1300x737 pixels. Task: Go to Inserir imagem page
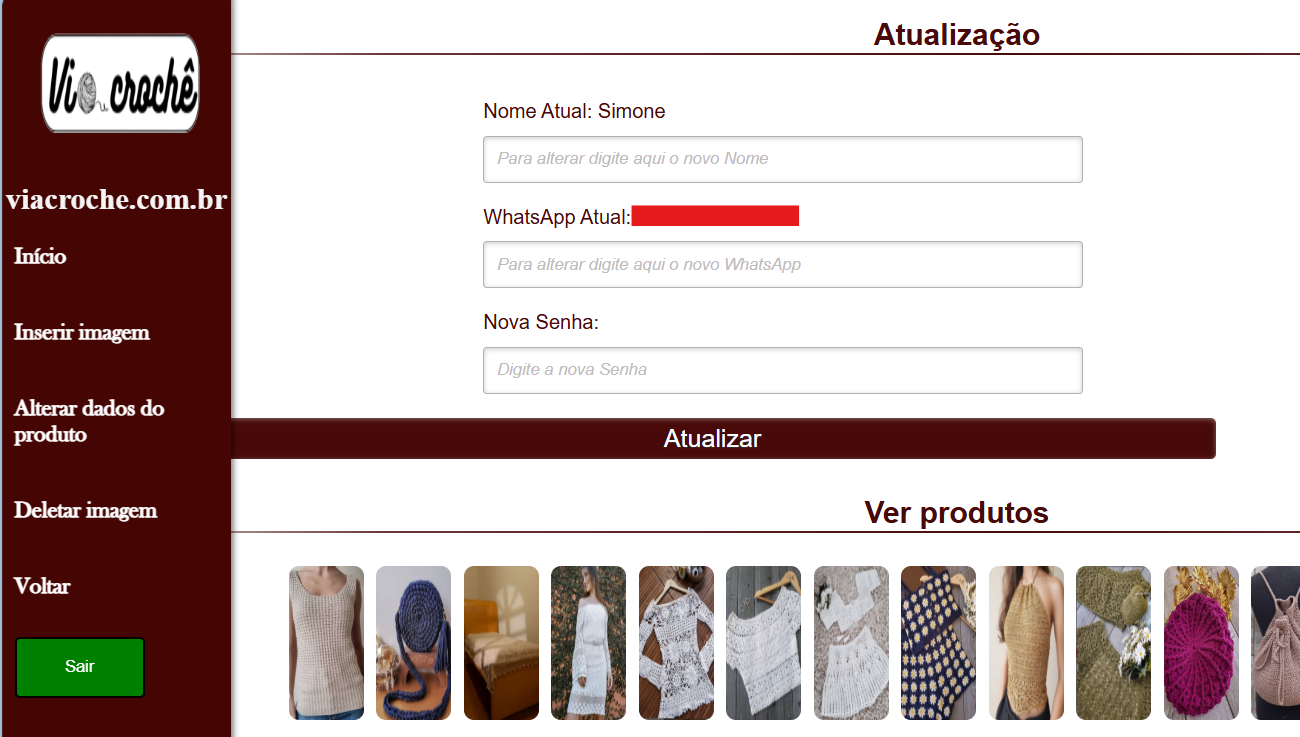82,332
